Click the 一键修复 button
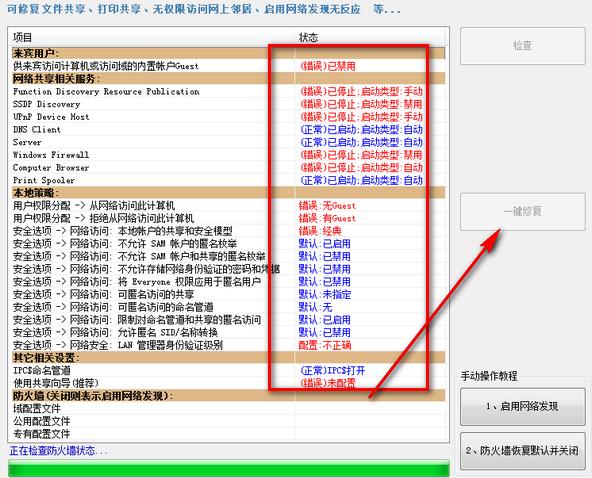The width and height of the screenshot is (592, 478). (523, 211)
